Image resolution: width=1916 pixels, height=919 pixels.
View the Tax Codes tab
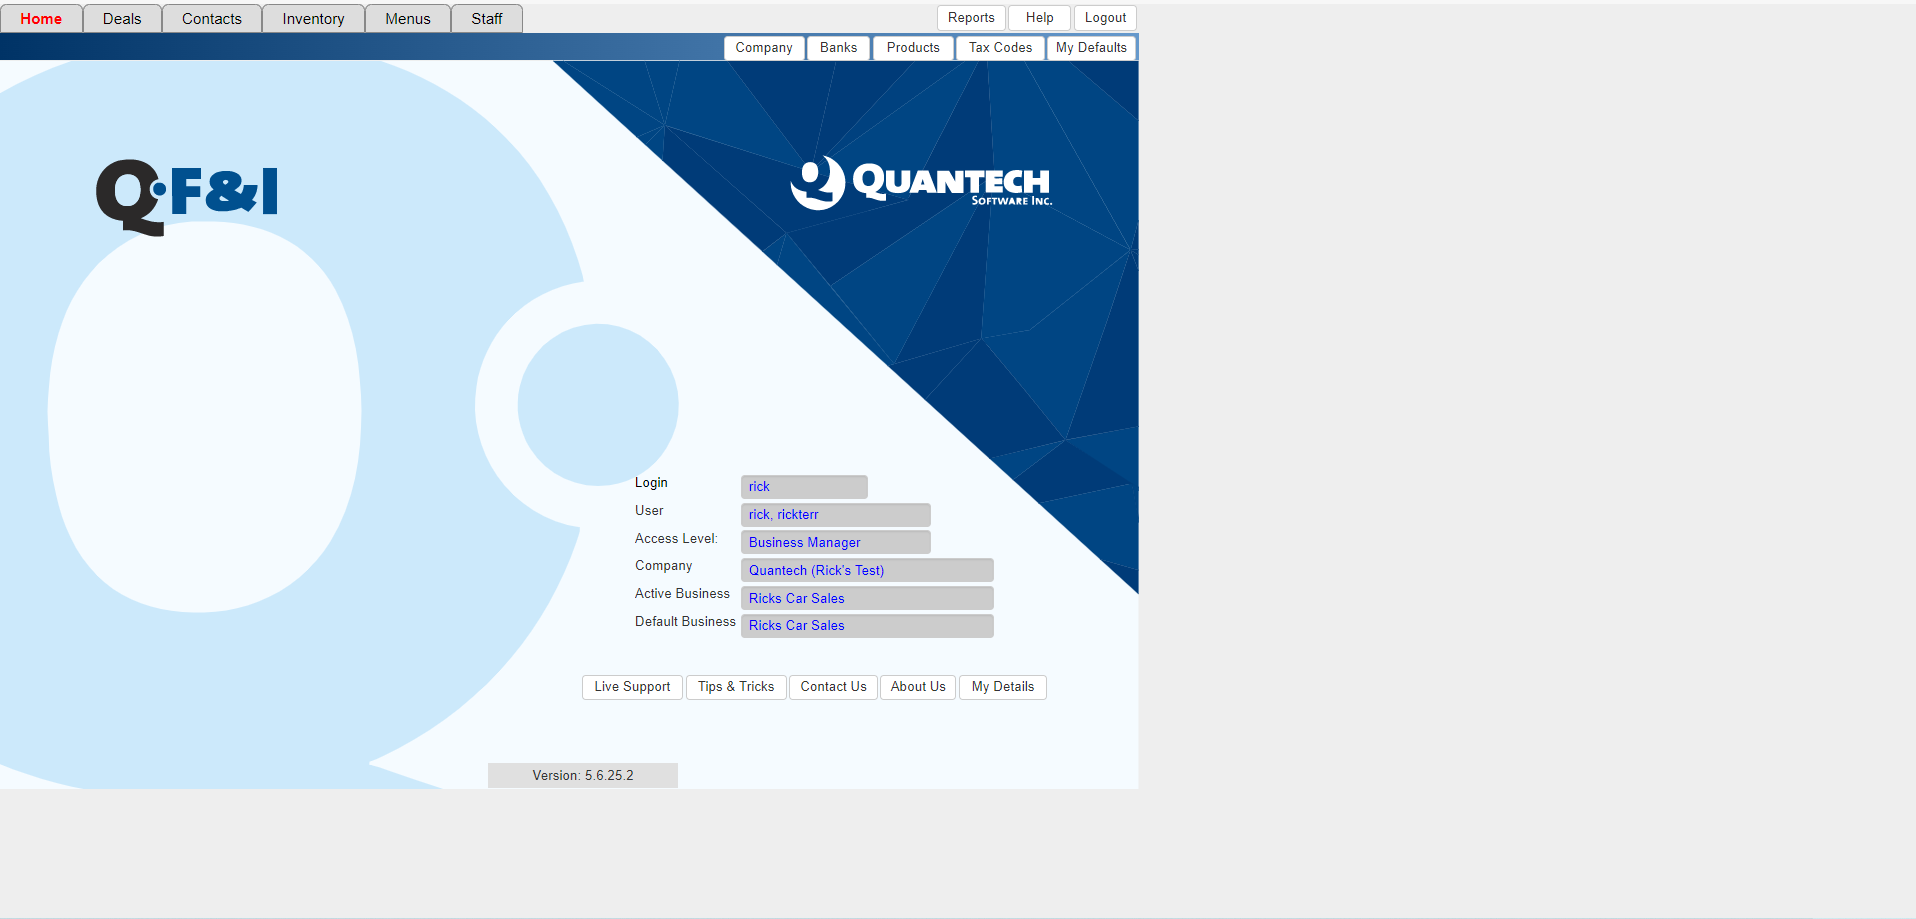[999, 47]
